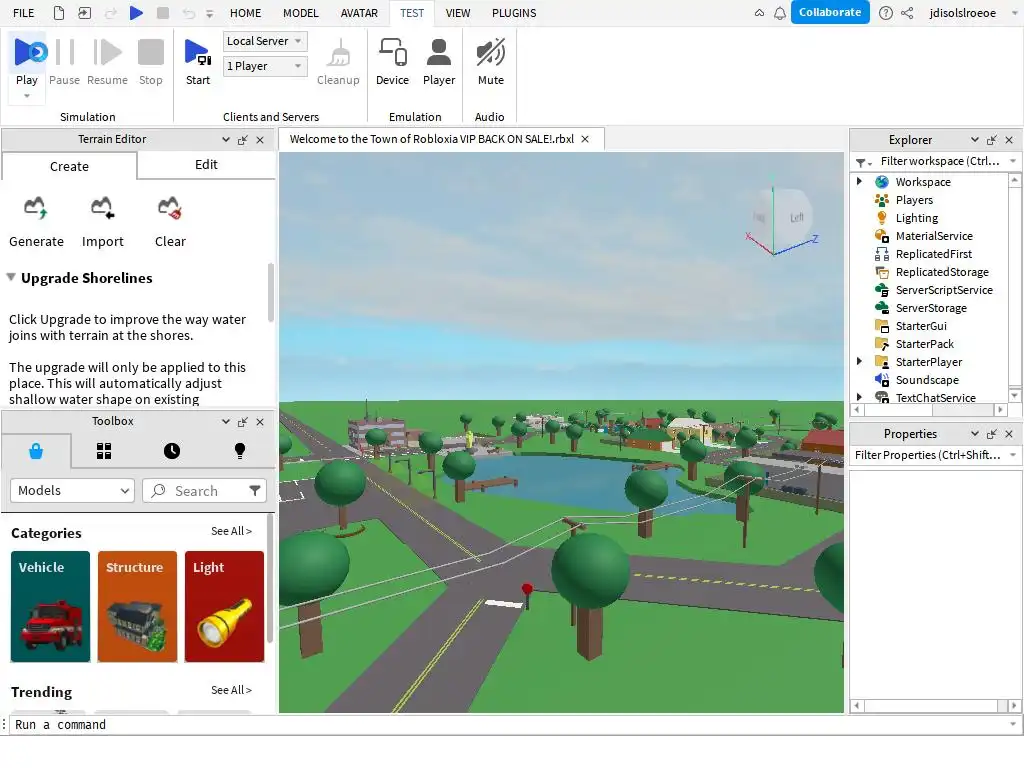The width and height of the screenshot is (1024, 768).
Task: Click the Filter Properties field
Action: coord(928,455)
